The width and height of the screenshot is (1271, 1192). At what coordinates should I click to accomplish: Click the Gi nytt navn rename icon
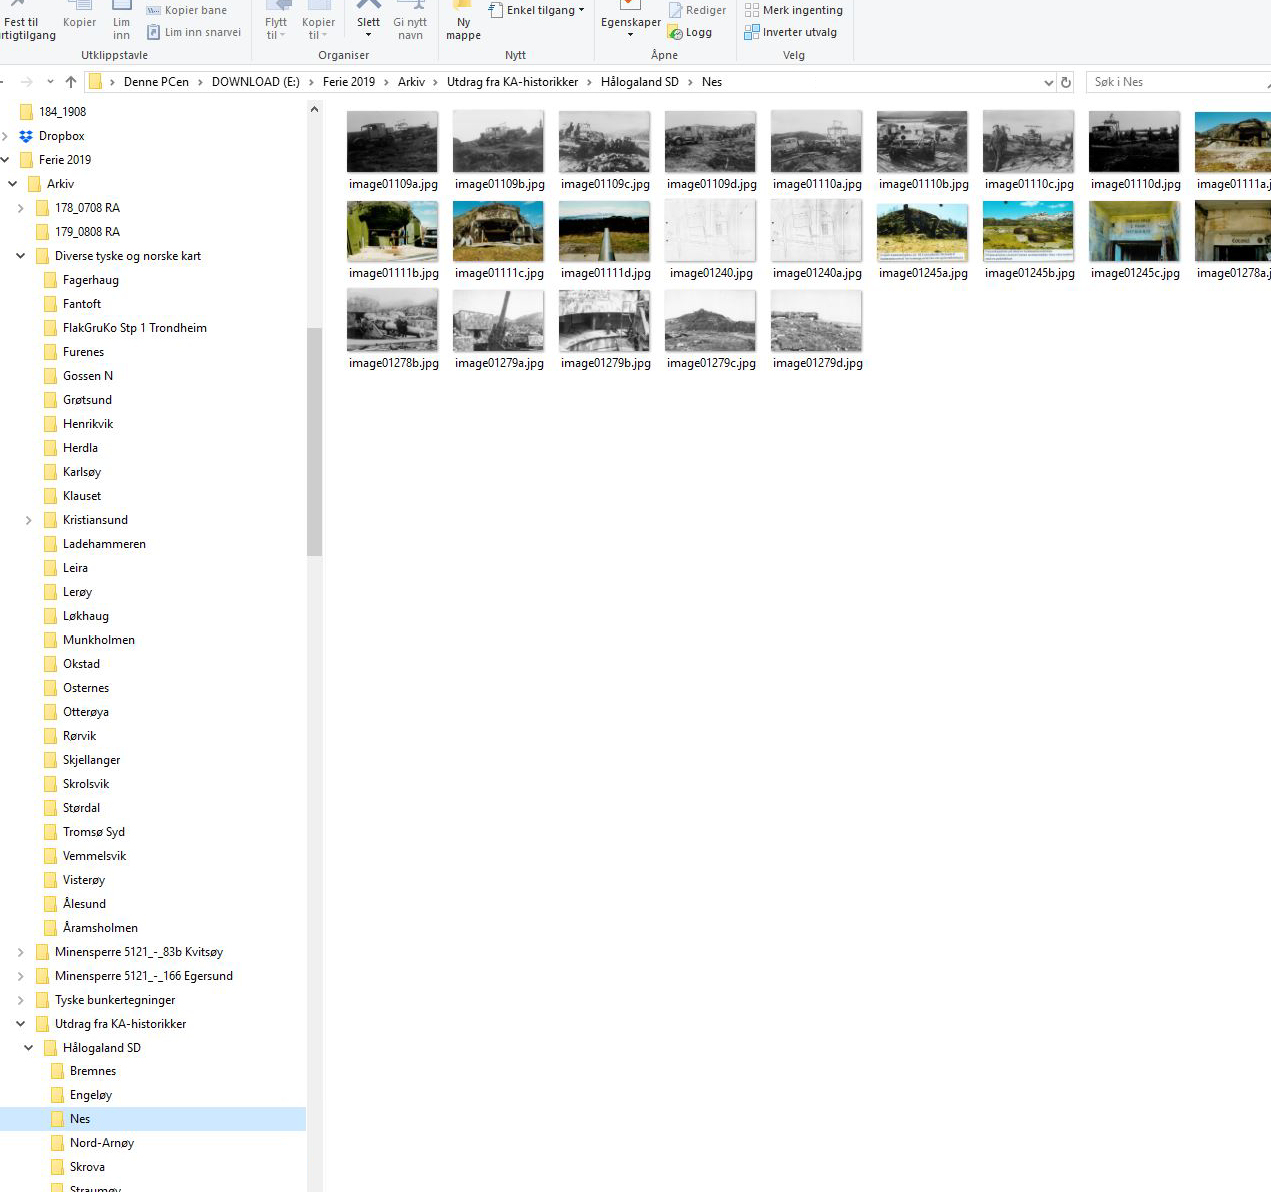pyautogui.click(x=410, y=6)
